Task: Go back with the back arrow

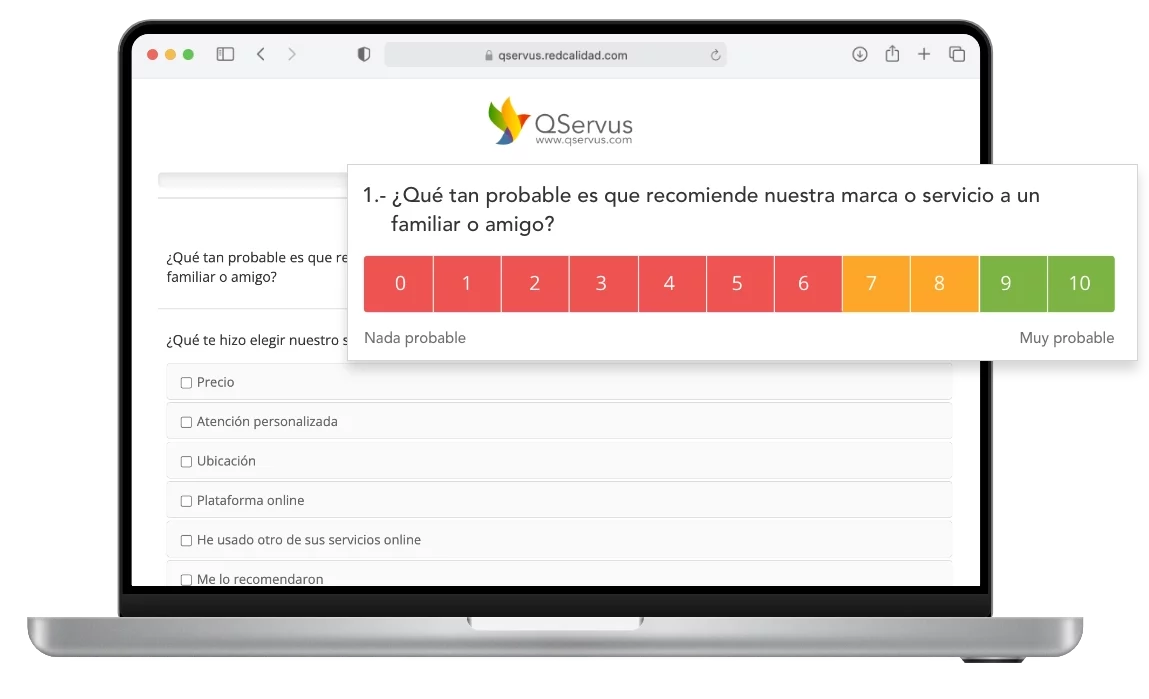Action: (260, 55)
